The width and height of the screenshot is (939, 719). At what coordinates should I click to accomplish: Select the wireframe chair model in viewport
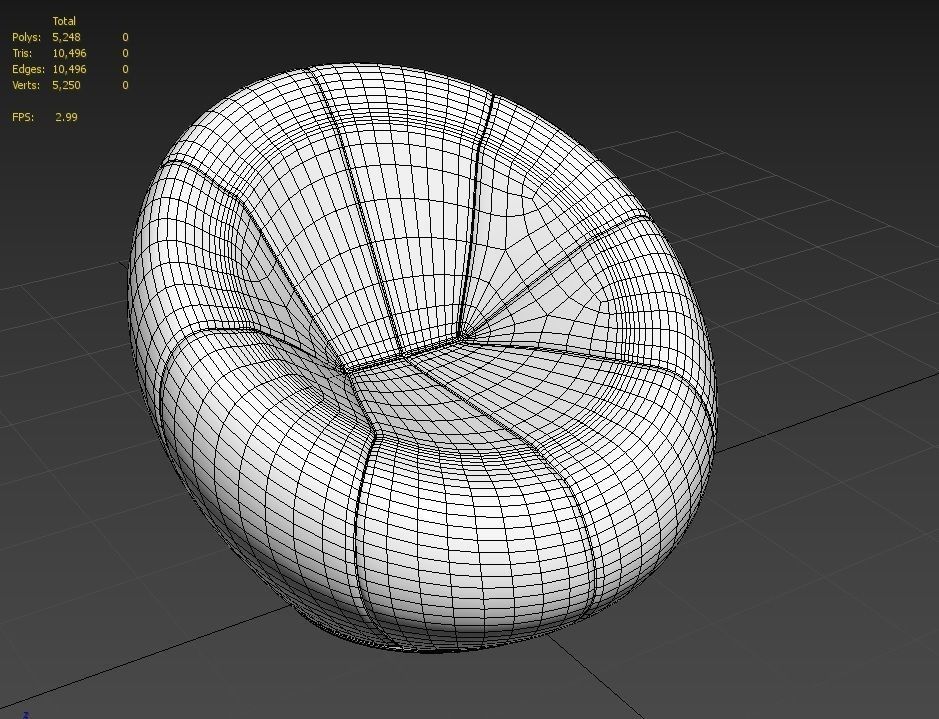pos(422,359)
